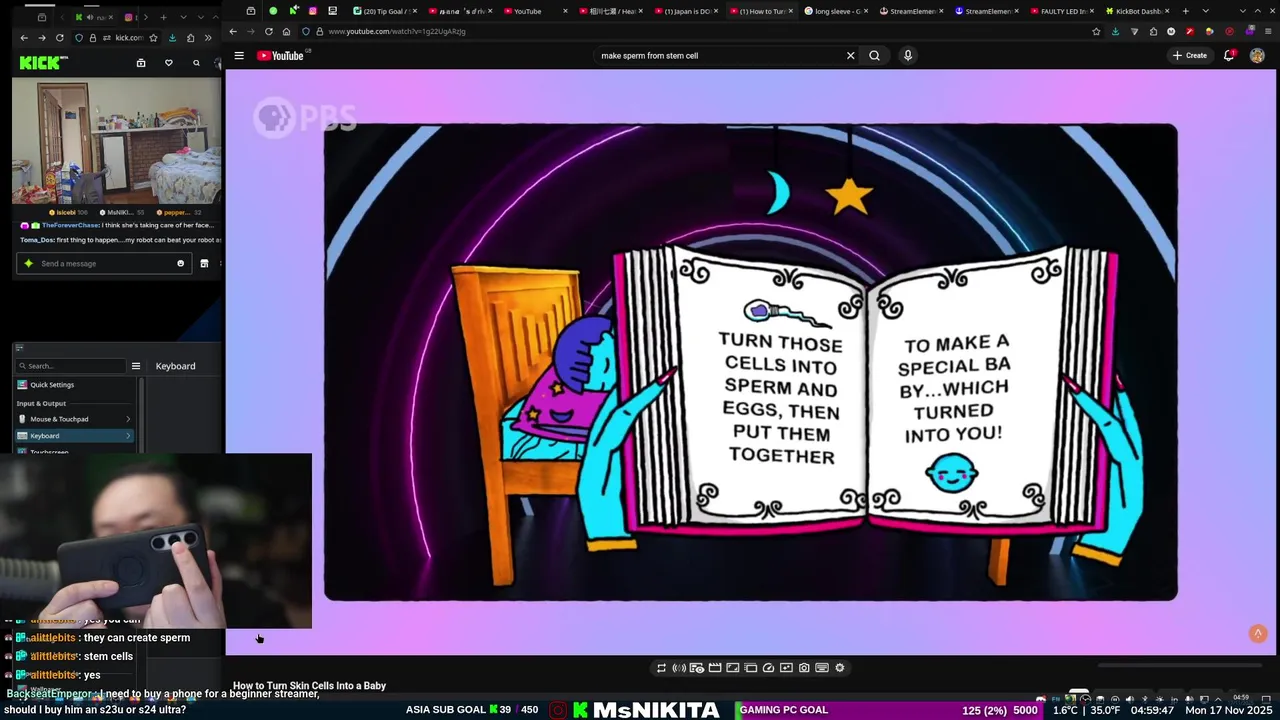Click scroll-to-top orange arrow button

point(1258,633)
